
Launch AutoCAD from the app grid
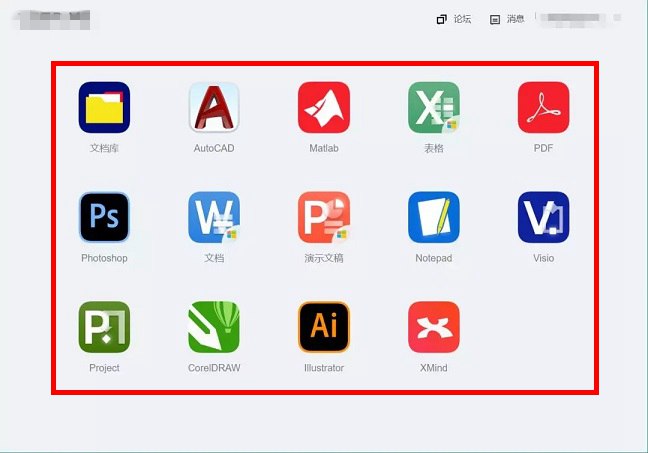coord(214,107)
